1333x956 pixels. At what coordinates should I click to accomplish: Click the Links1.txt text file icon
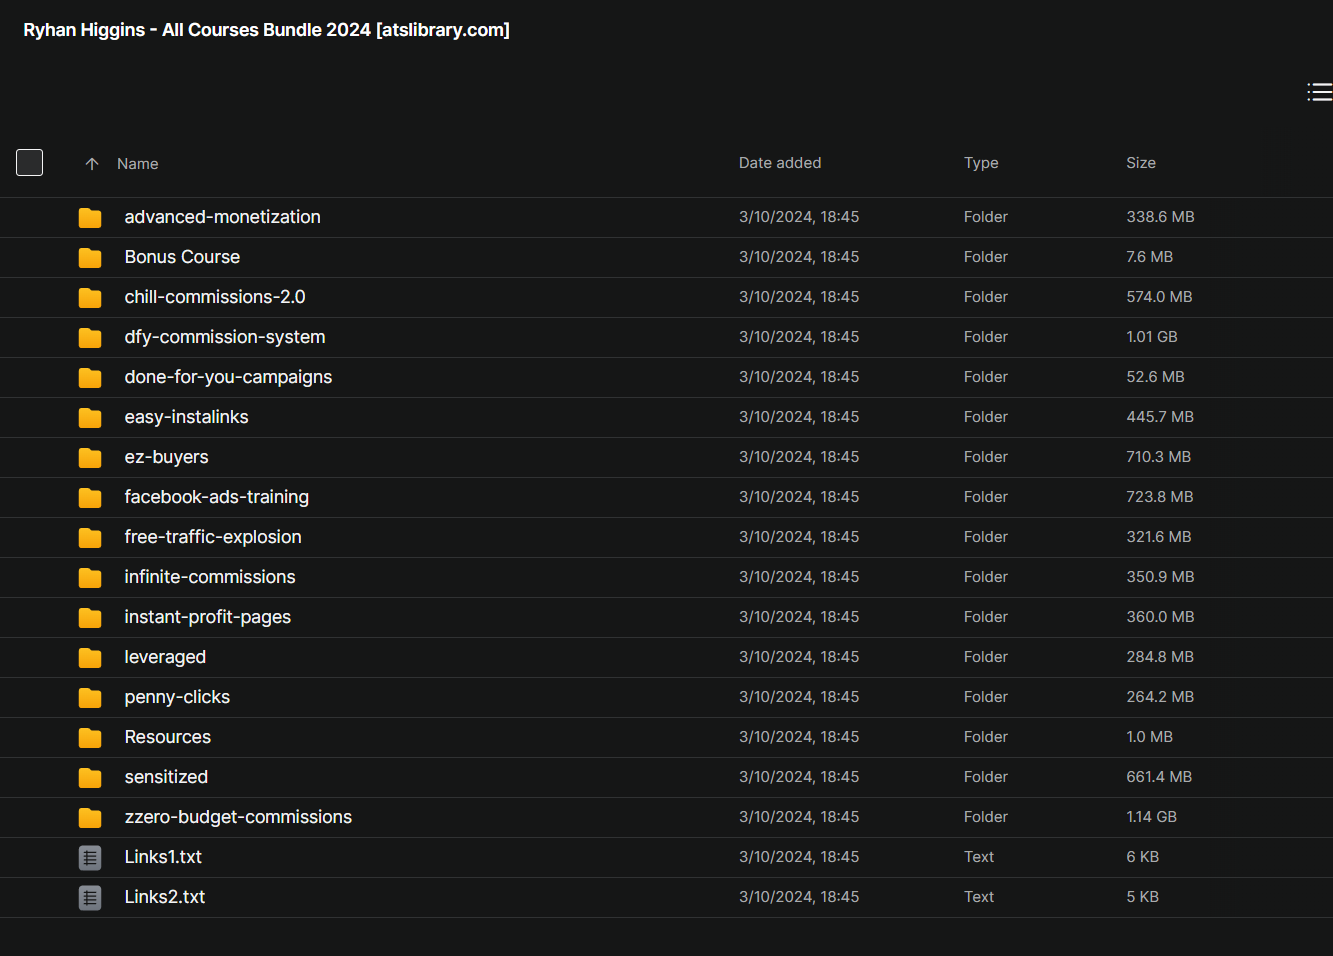click(x=90, y=857)
